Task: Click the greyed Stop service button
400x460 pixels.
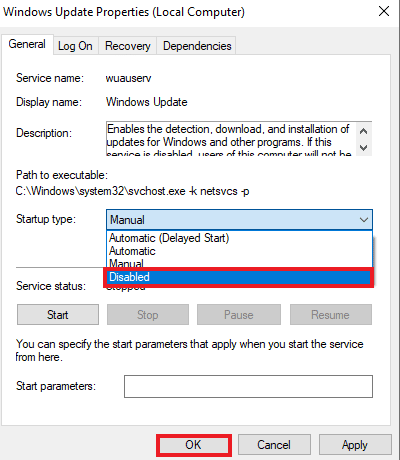Action: [x=148, y=314]
